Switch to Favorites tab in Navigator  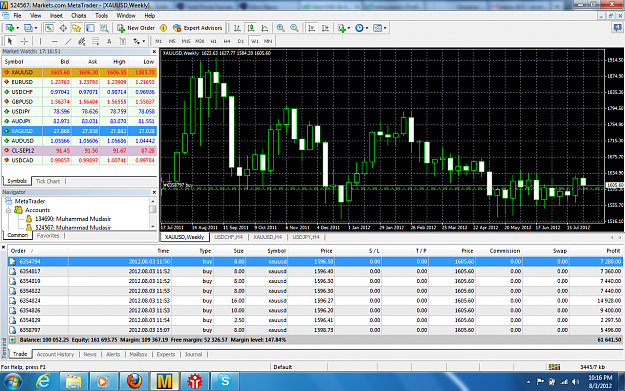48,236
